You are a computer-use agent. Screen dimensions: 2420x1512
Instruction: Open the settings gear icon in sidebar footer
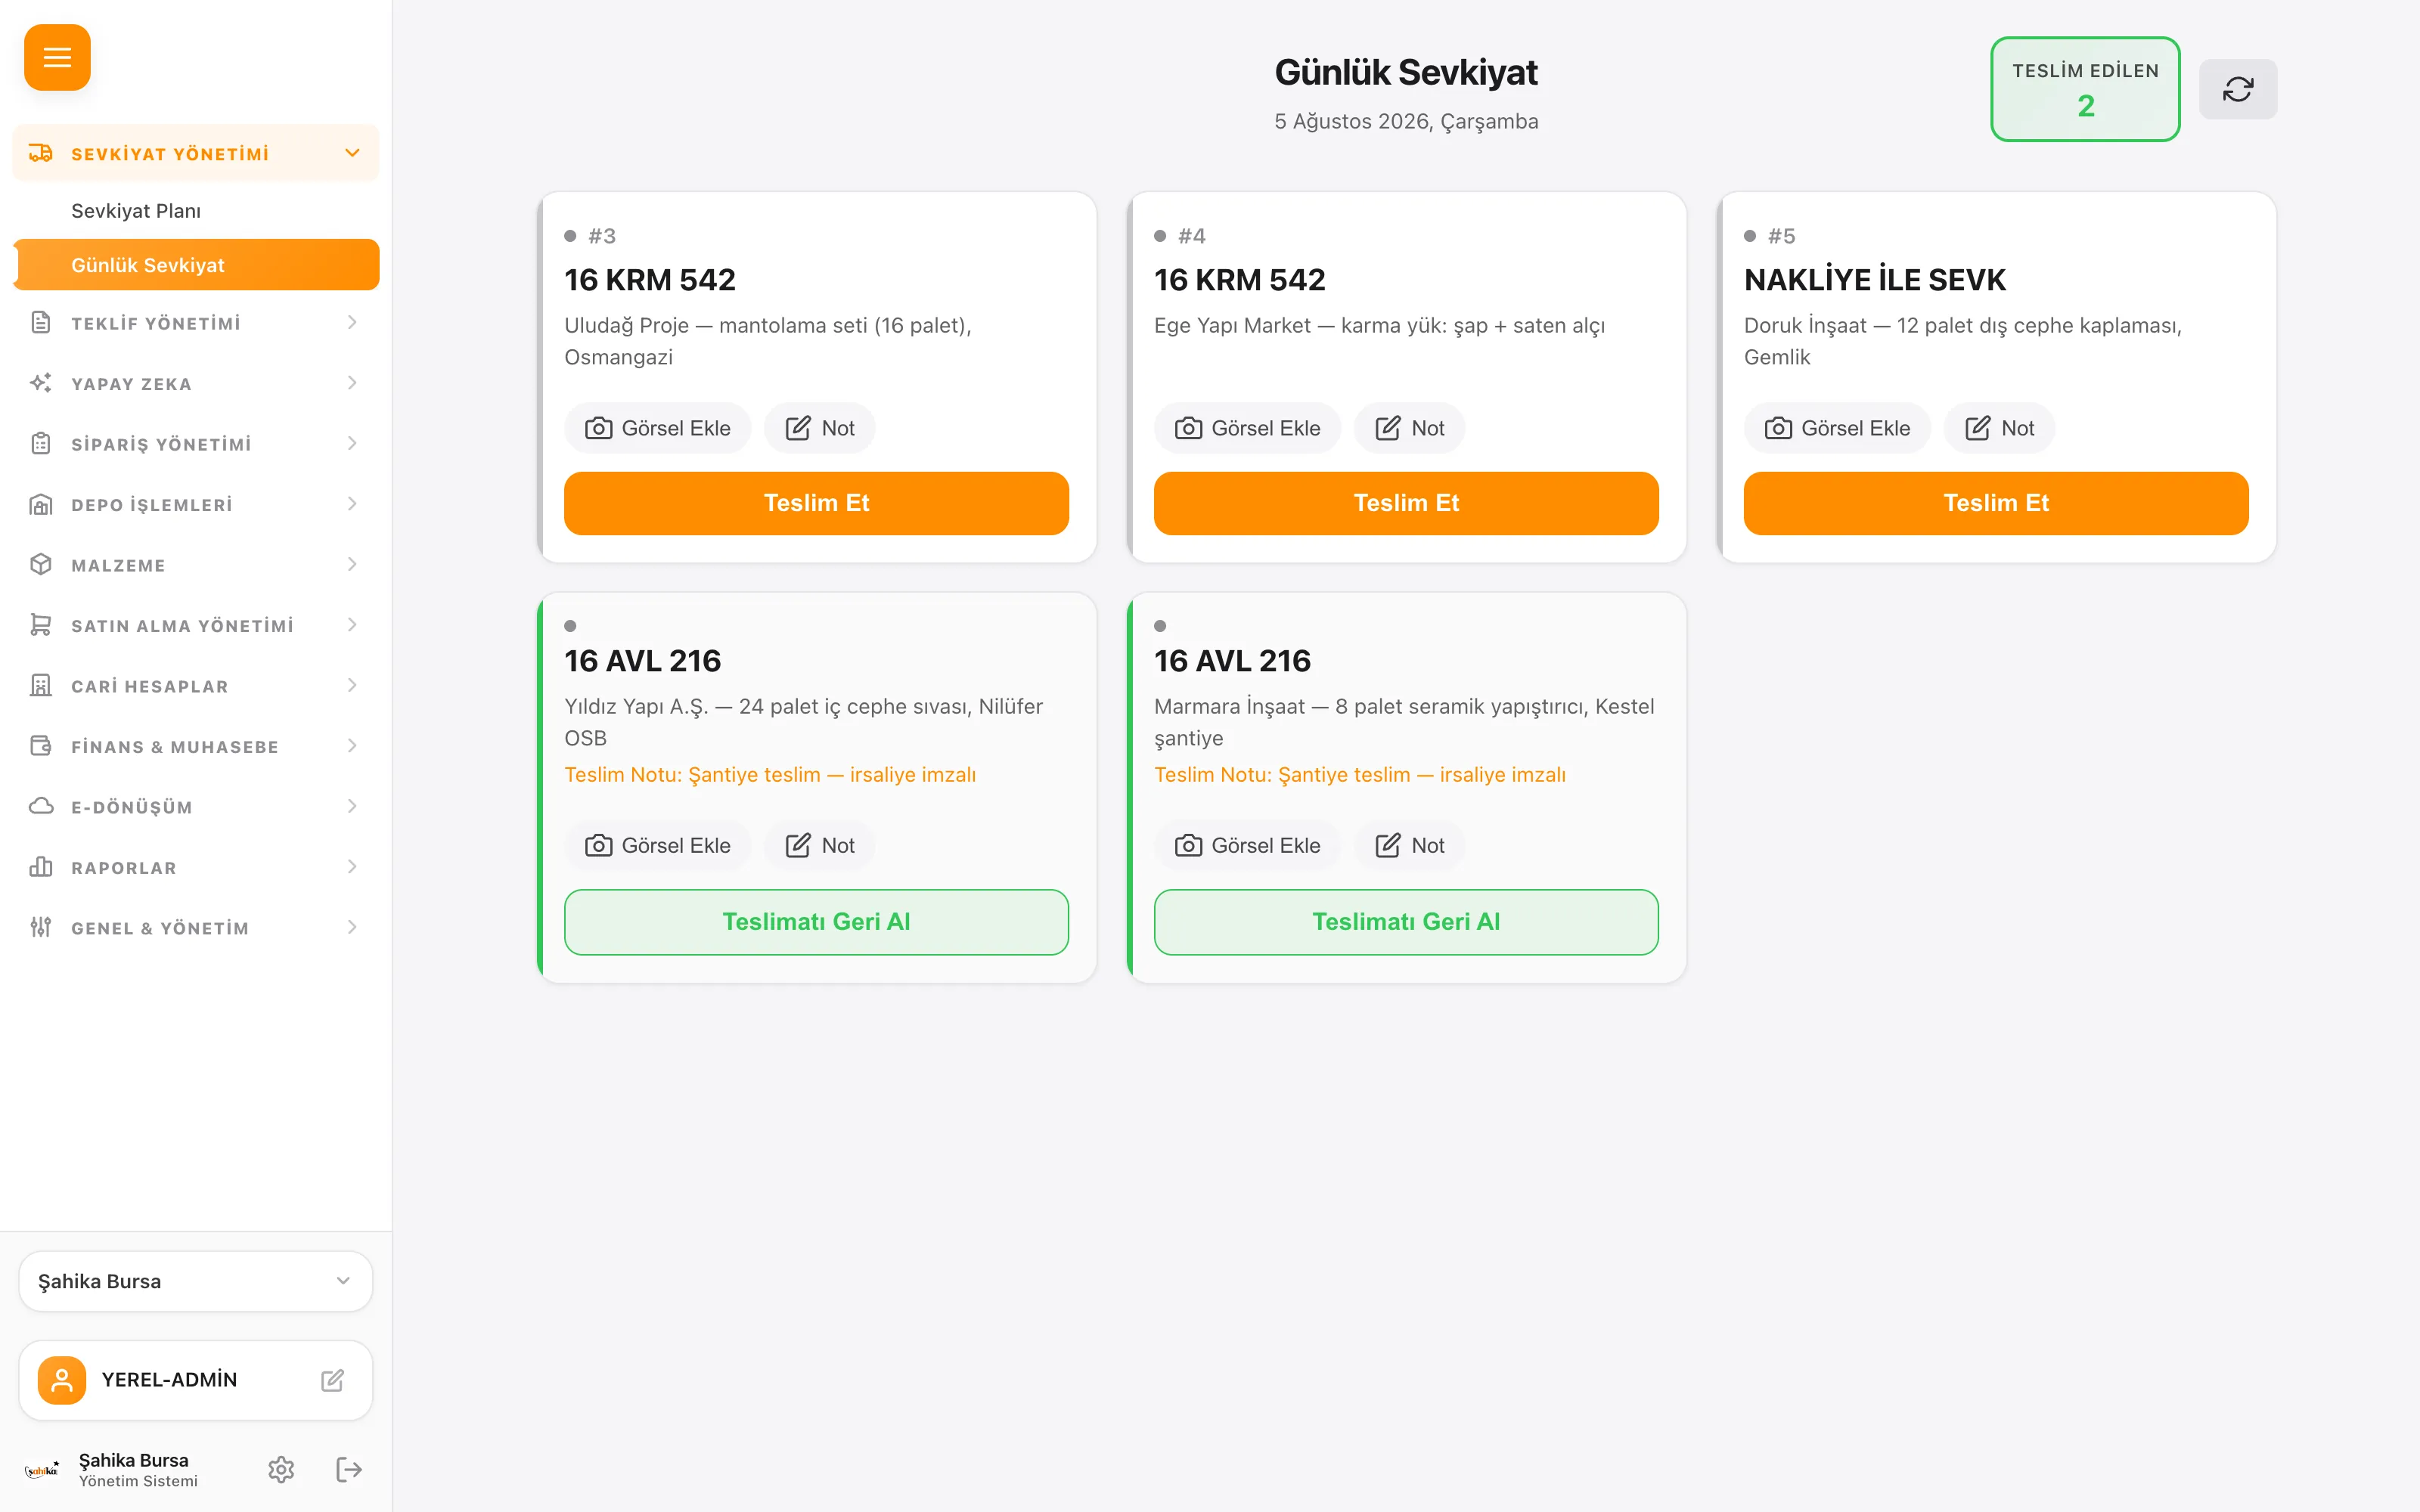281,1469
